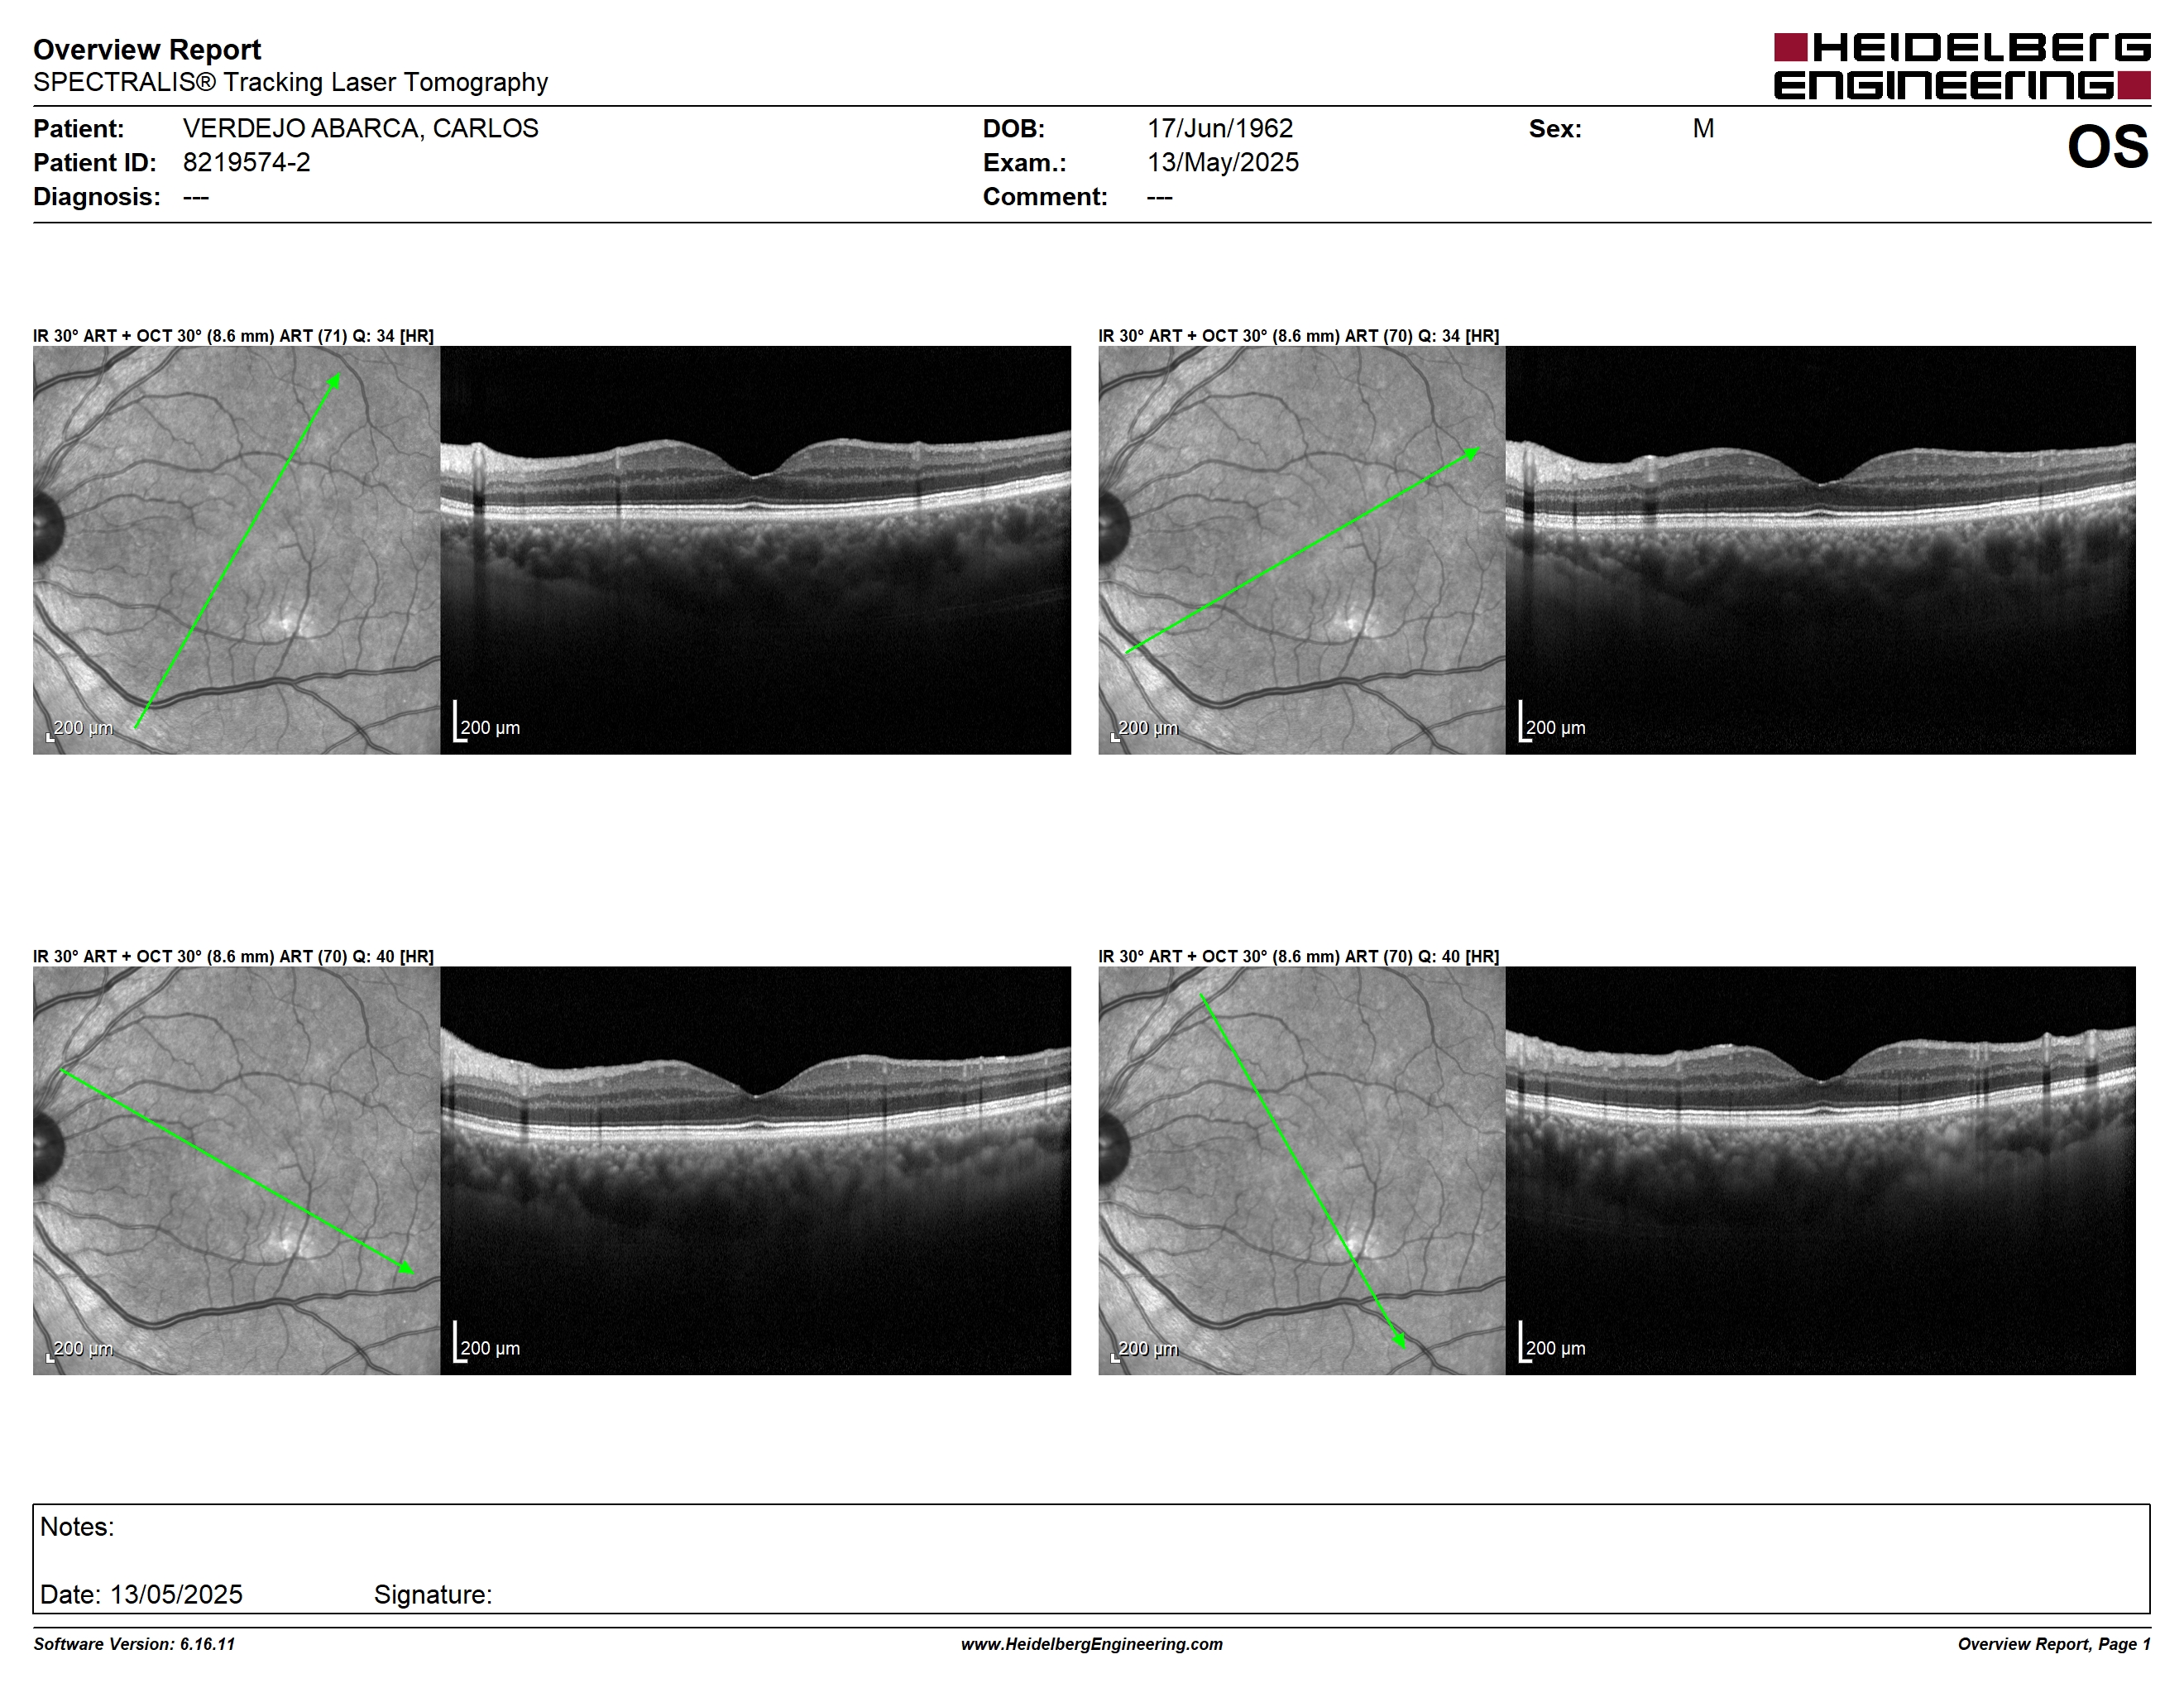
Task: Click the 200 µm scale bar in bottom-left OCT scan
Action: pos(487,1343)
